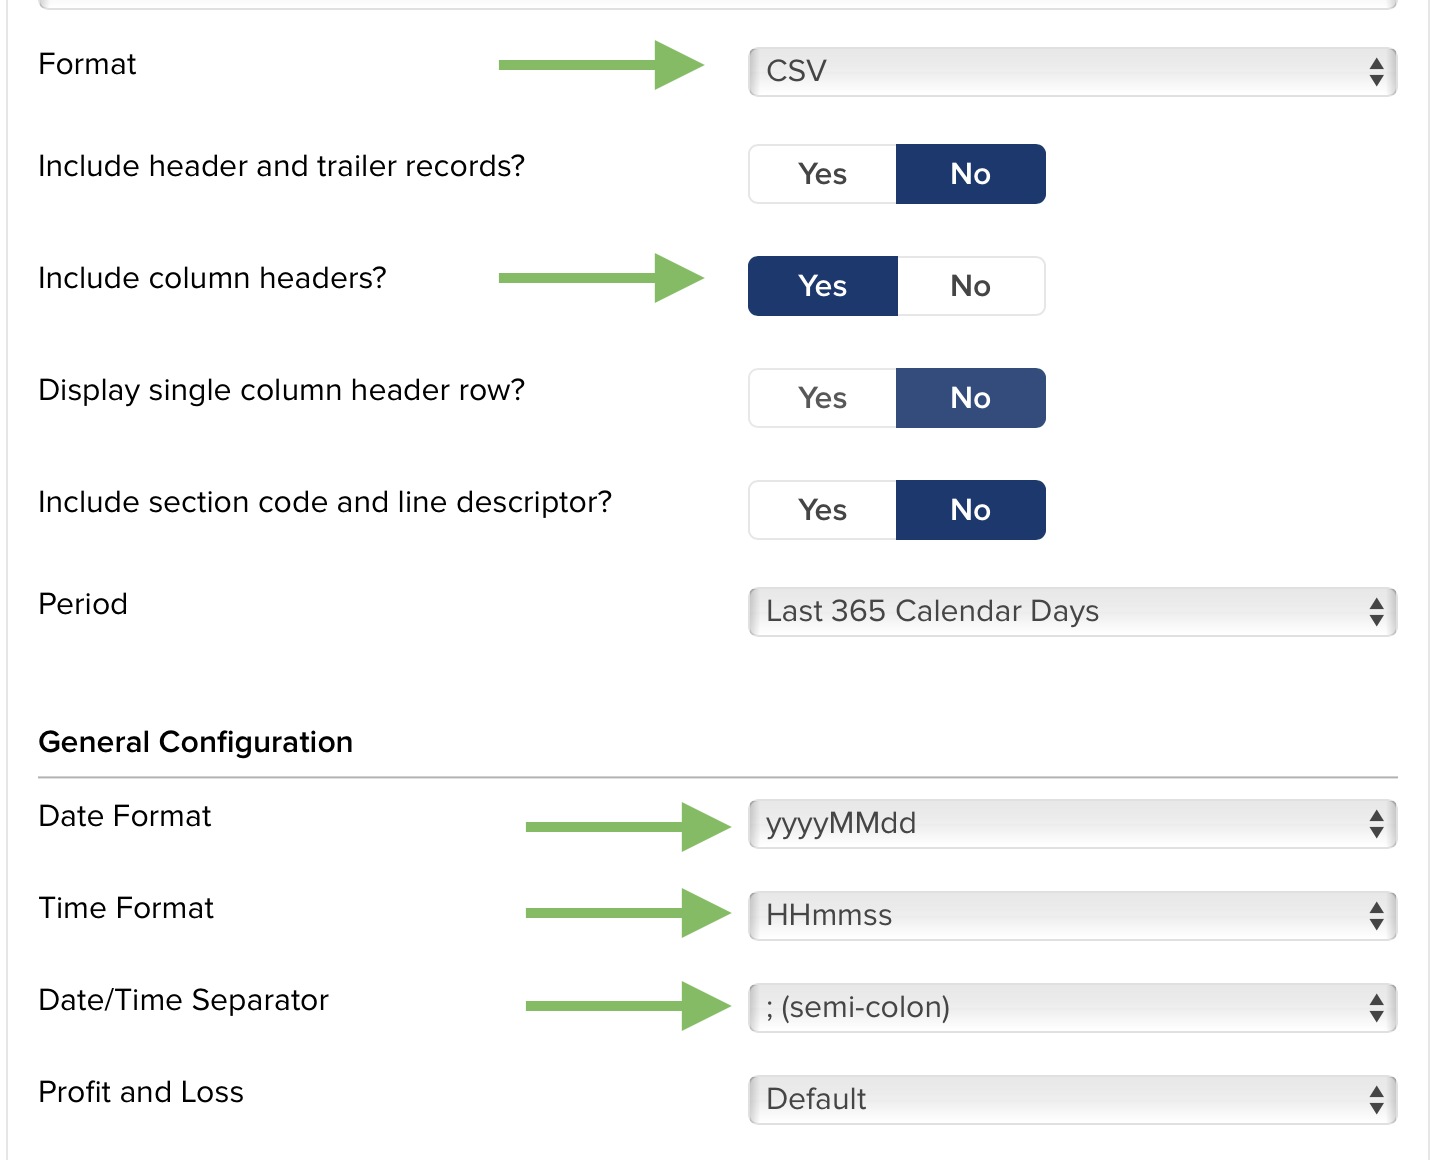Viewport: 1436px width, 1160px height.
Task: Open the Time Format dropdown
Action: point(1070,915)
